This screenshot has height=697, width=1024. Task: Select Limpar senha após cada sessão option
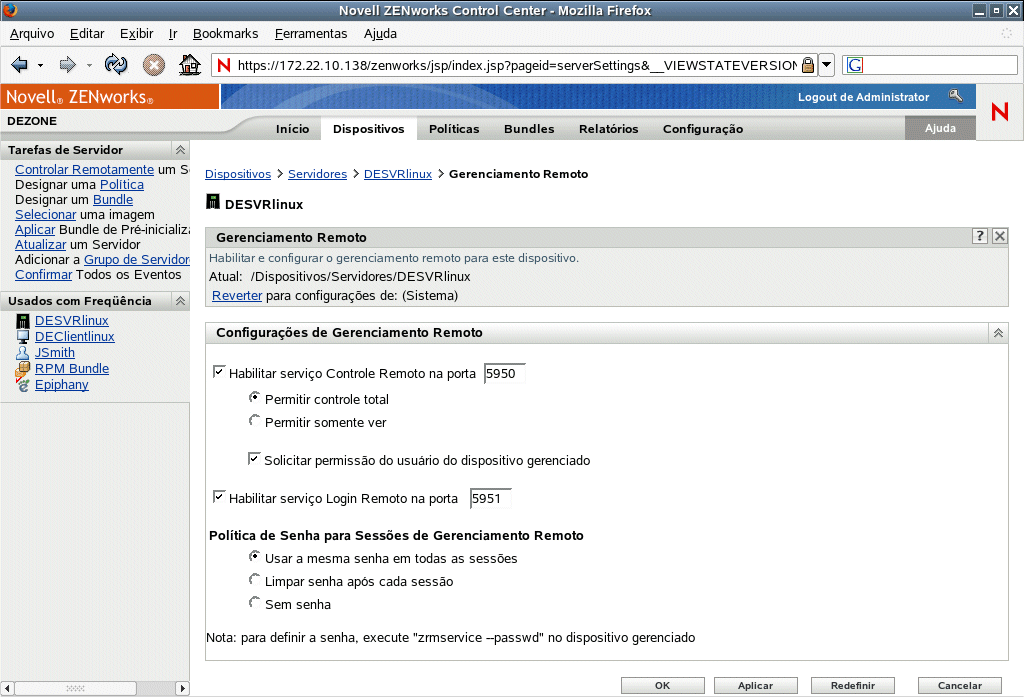(255, 579)
